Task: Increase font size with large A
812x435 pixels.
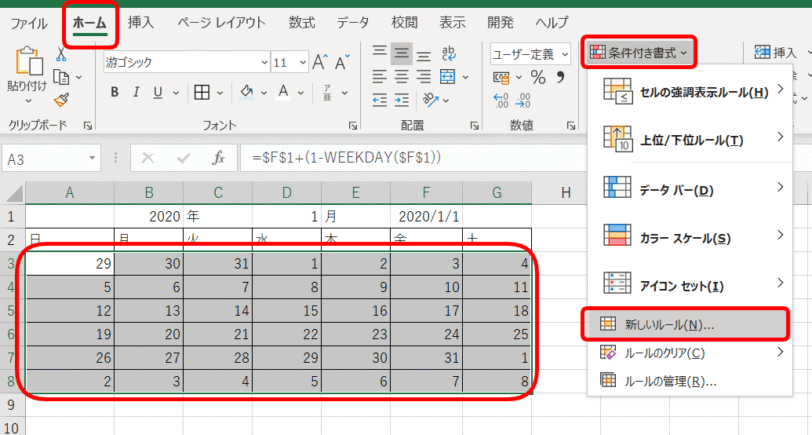Action: click(x=320, y=62)
